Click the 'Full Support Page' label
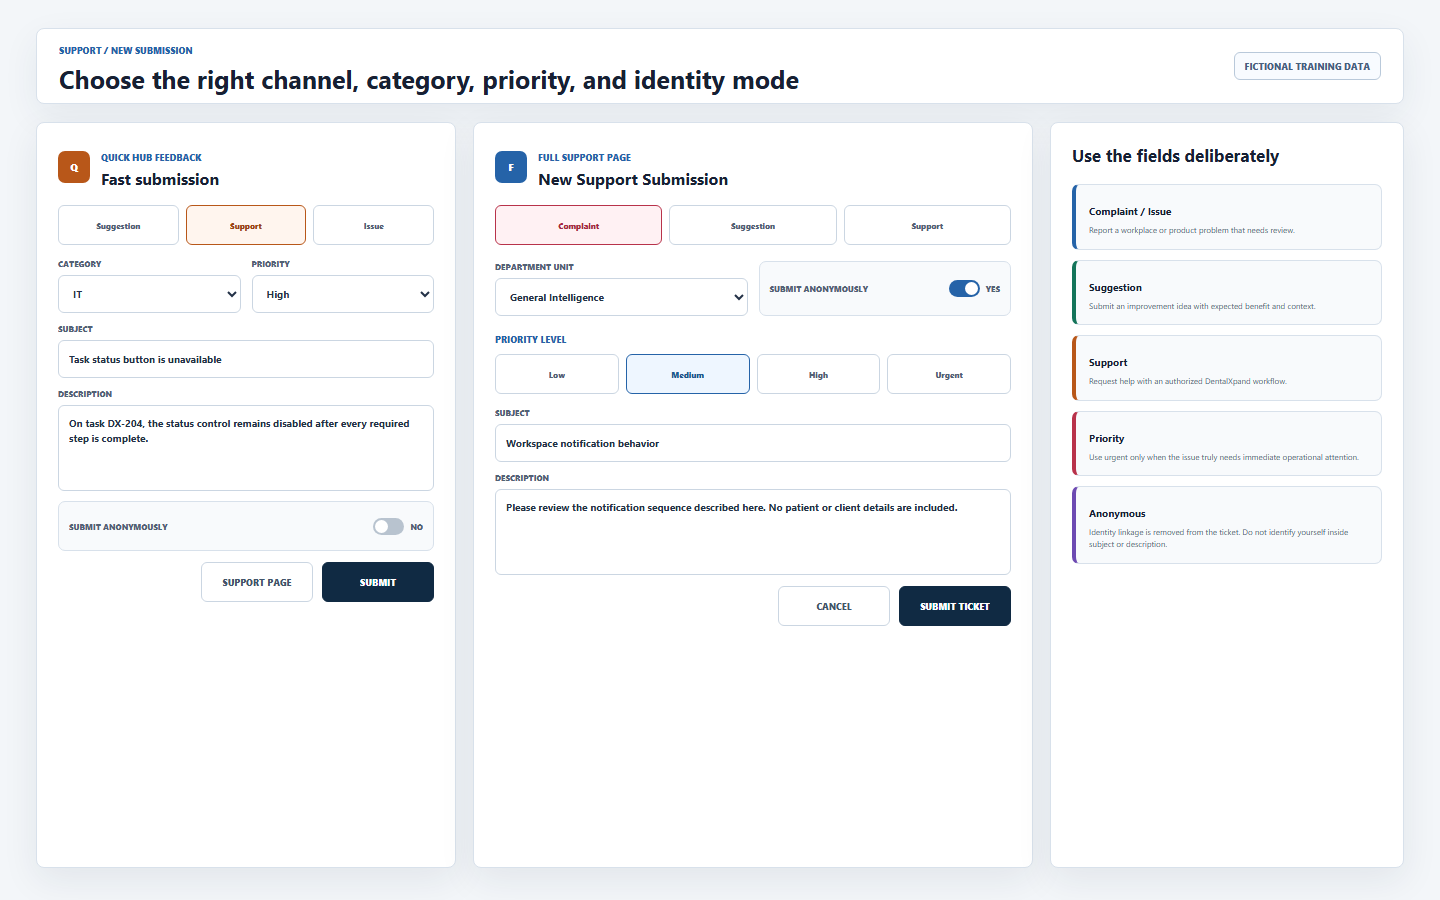 pos(584,157)
